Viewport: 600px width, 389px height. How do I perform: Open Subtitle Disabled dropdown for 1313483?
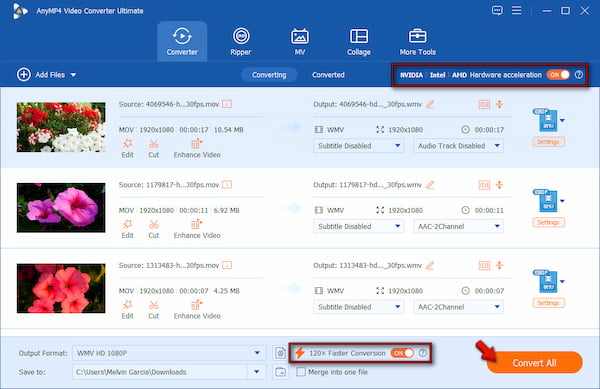pos(359,307)
